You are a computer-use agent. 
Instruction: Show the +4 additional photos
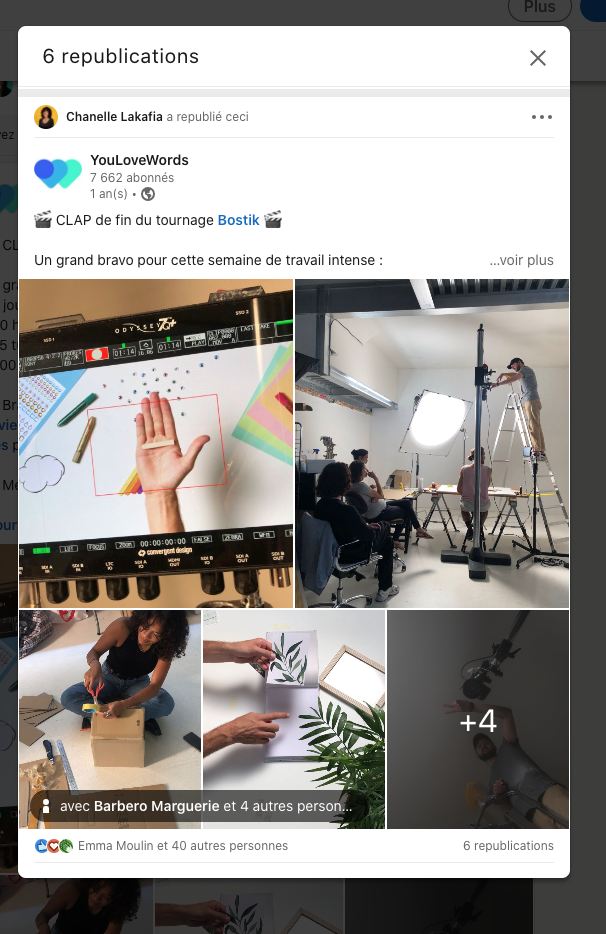coord(478,719)
